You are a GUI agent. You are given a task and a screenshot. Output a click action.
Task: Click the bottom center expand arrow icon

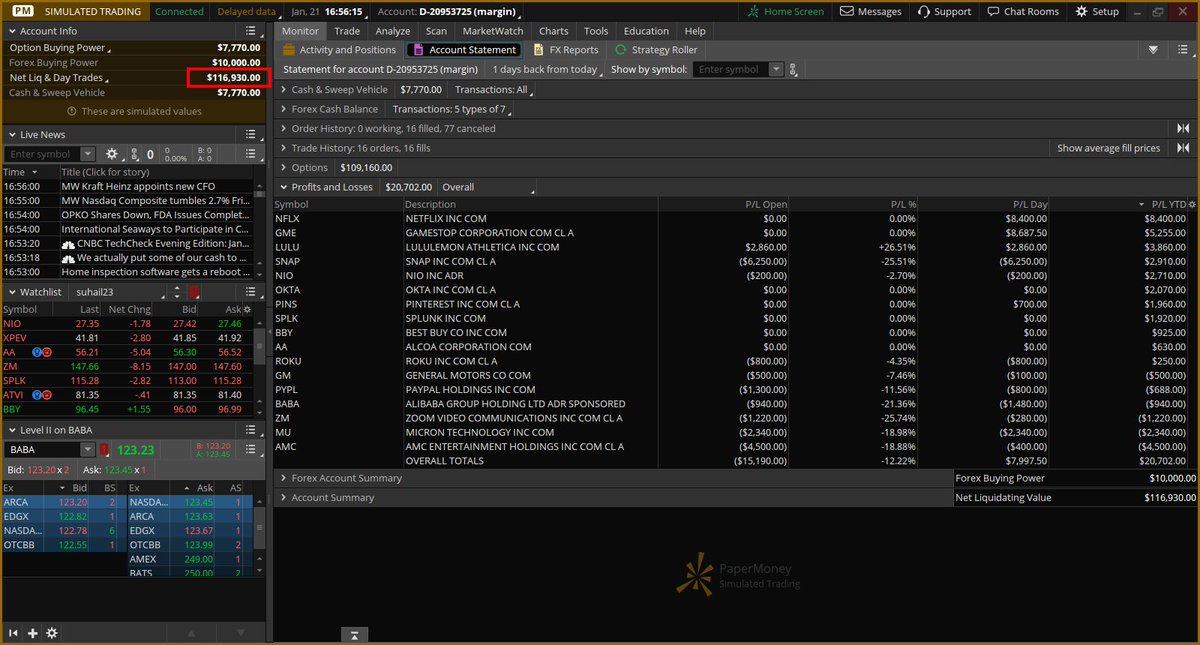click(354, 634)
